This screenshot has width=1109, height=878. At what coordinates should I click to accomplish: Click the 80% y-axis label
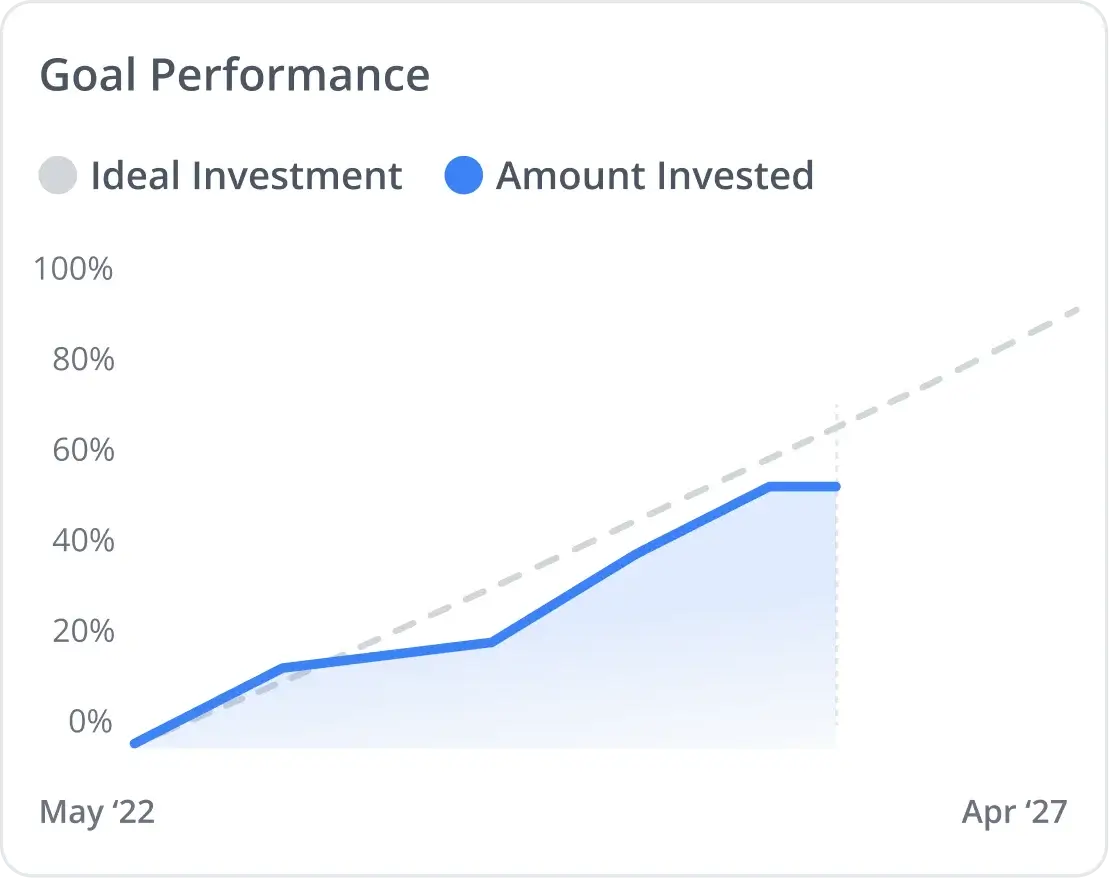(x=83, y=359)
